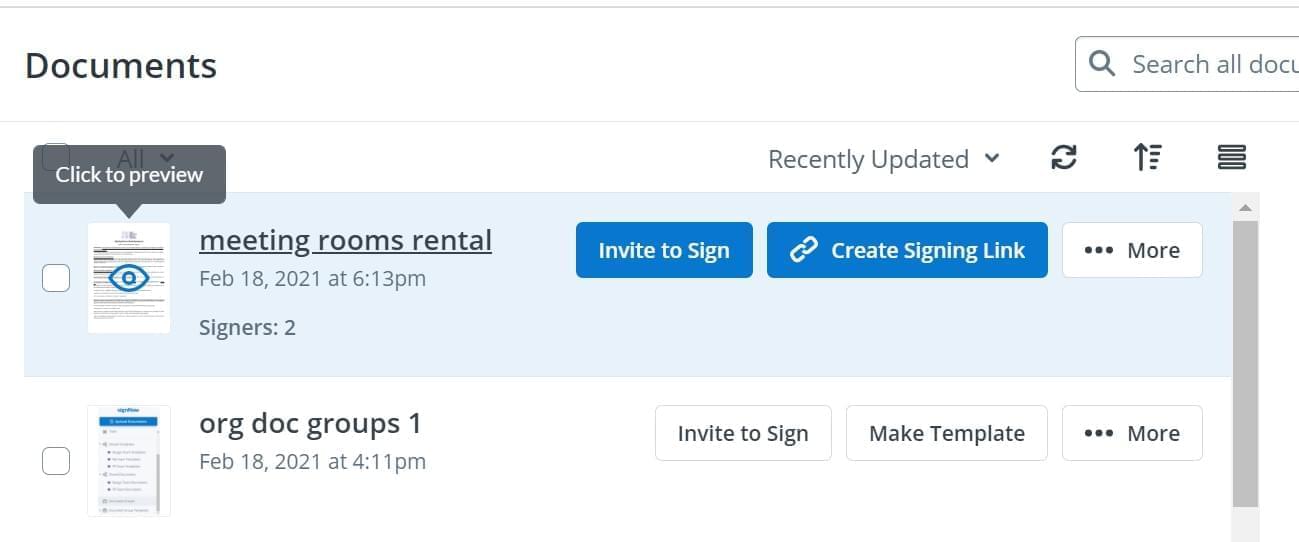Expand the All filter dropdown
Image resolution: width=1299 pixels, height=542 pixels.
pyautogui.click(x=166, y=157)
